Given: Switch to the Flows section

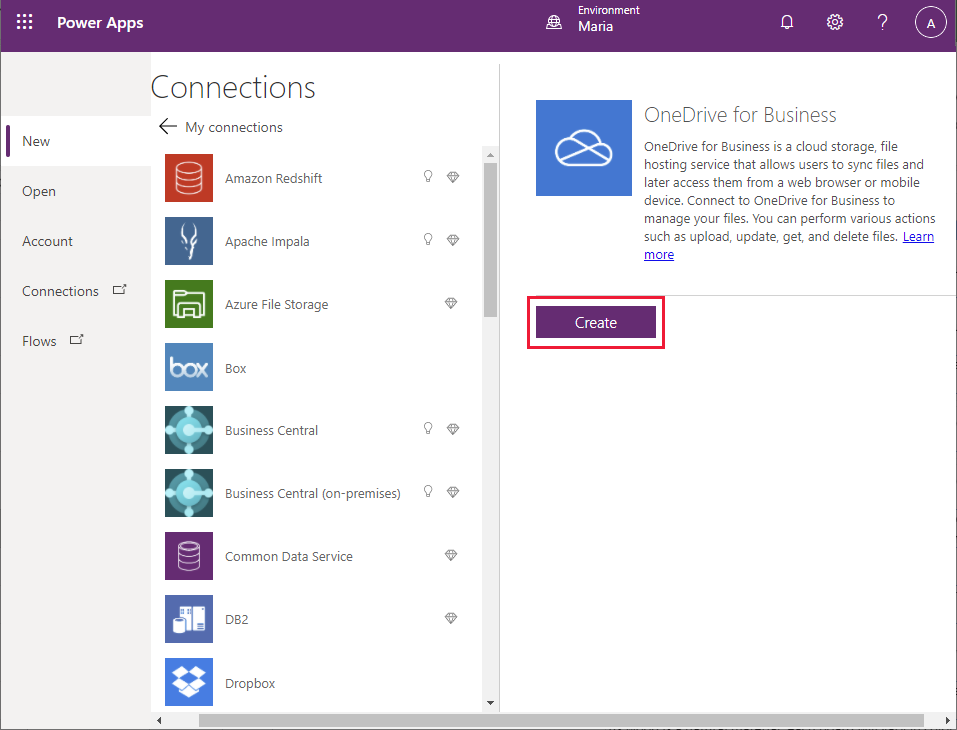Looking at the screenshot, I should pos(39,340).
